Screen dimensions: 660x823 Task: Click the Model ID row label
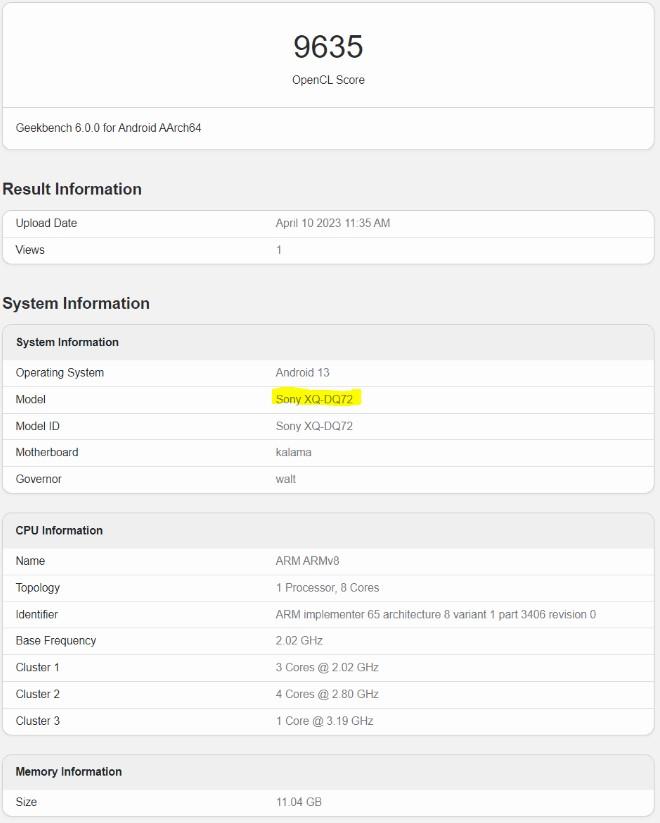pyautogui.click(x=38, y=426)
